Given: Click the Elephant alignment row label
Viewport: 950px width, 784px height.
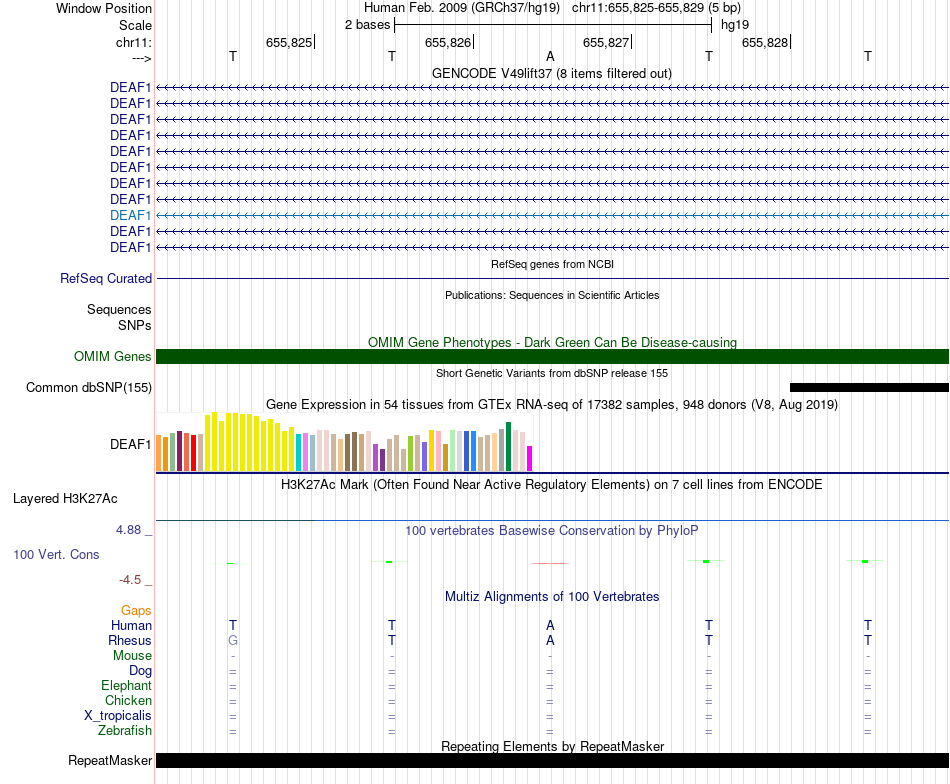Looking at the screenshot, I should click(x=126, y=685).
